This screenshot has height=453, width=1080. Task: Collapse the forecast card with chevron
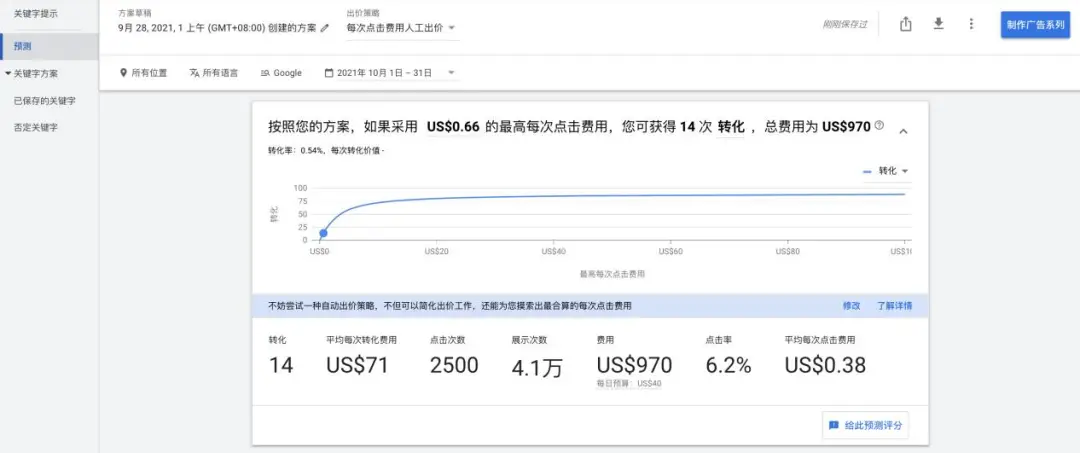coord(904,131)
